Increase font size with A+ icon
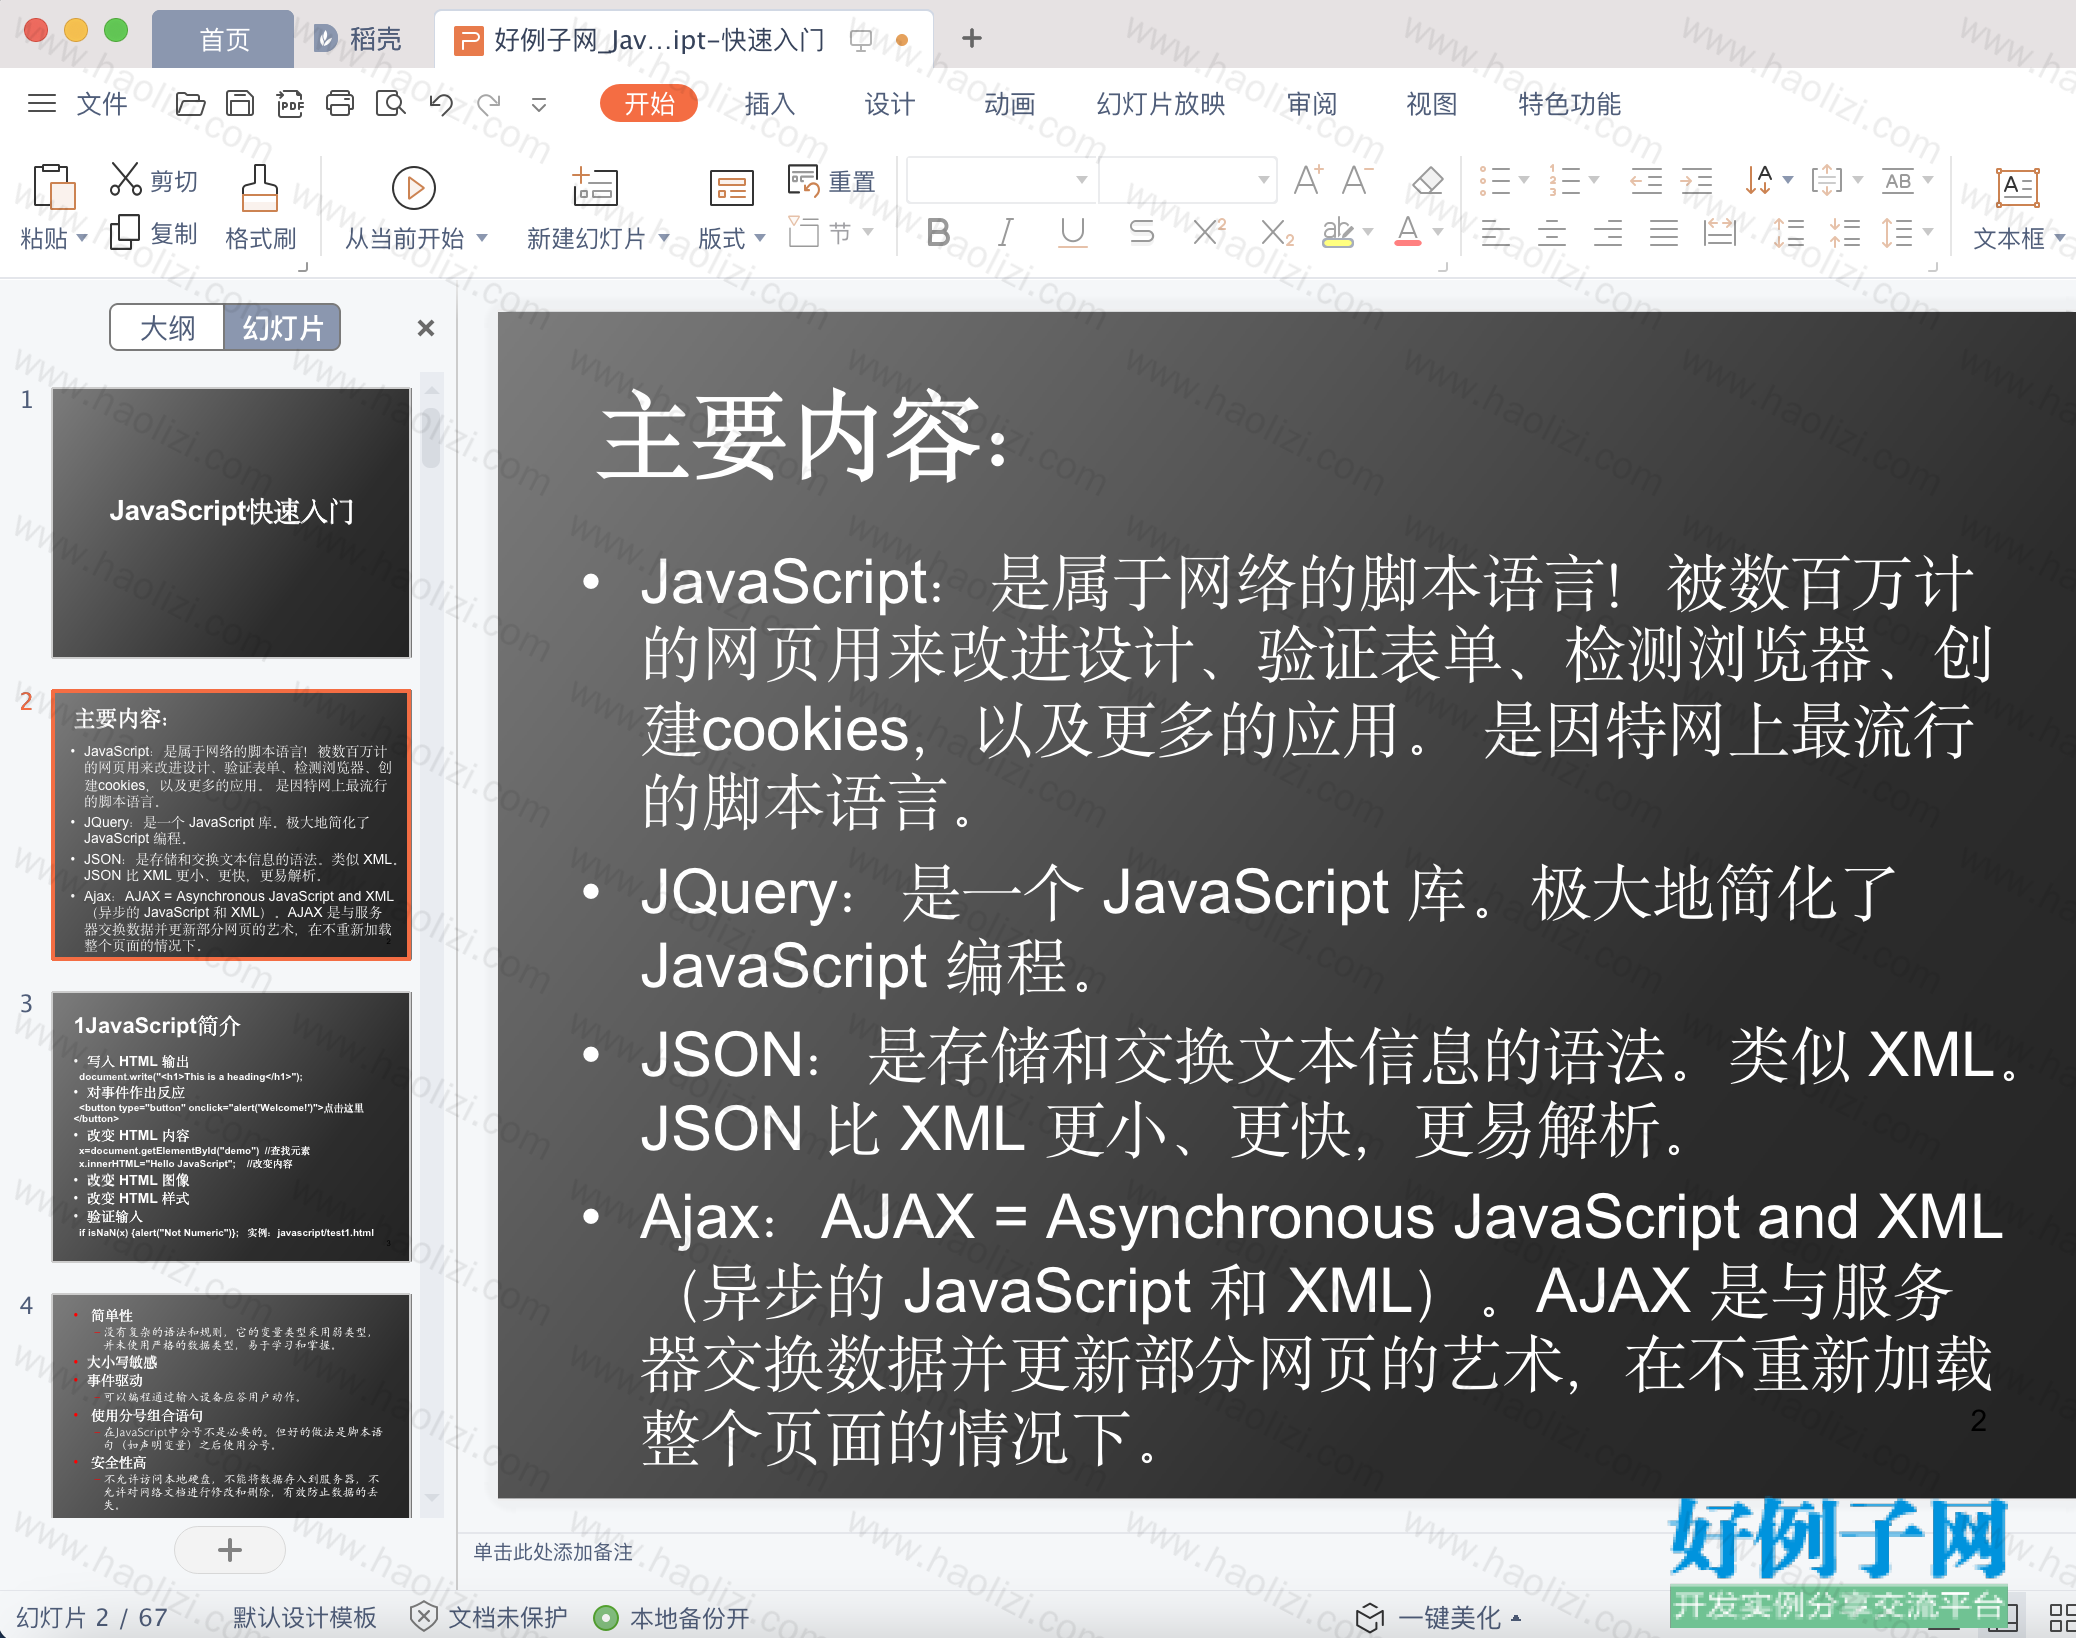This screenshot has width=2076, height=1638. [x=1308, y=180]
